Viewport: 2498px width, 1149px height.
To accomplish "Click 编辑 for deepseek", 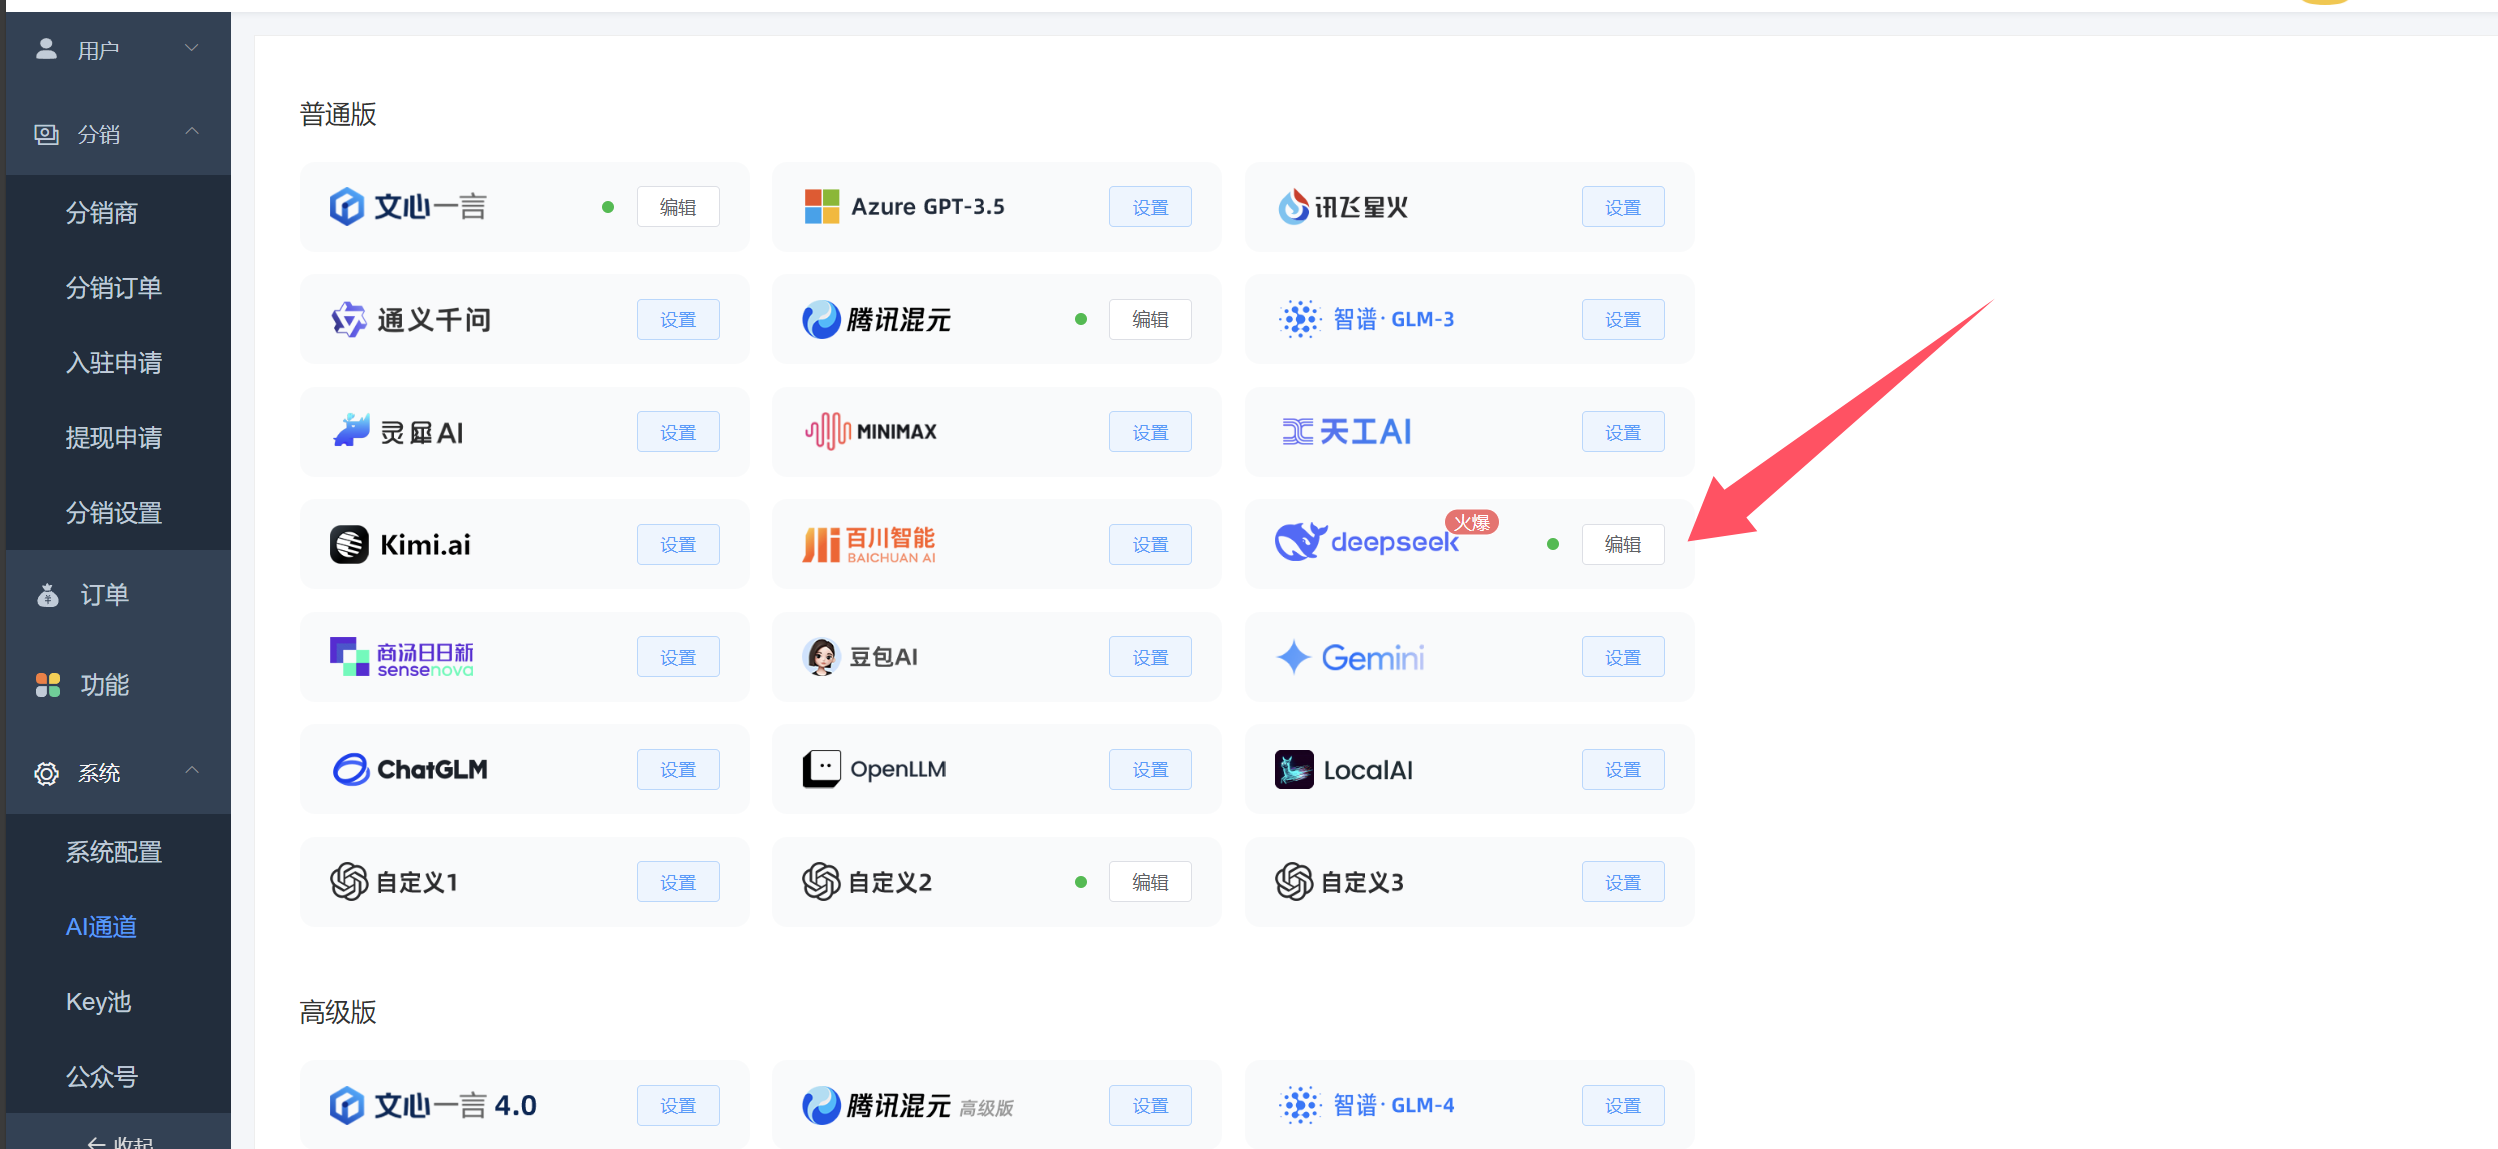I will (x=1623, y=544).
